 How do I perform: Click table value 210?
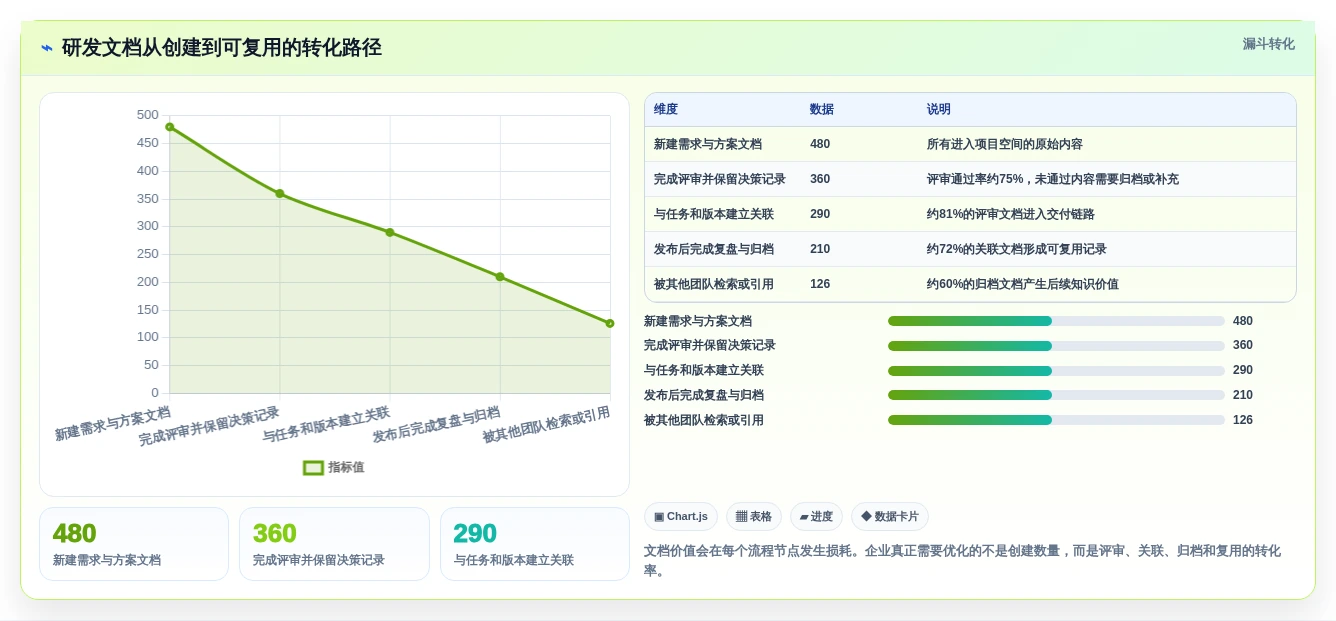coord(820,249)
